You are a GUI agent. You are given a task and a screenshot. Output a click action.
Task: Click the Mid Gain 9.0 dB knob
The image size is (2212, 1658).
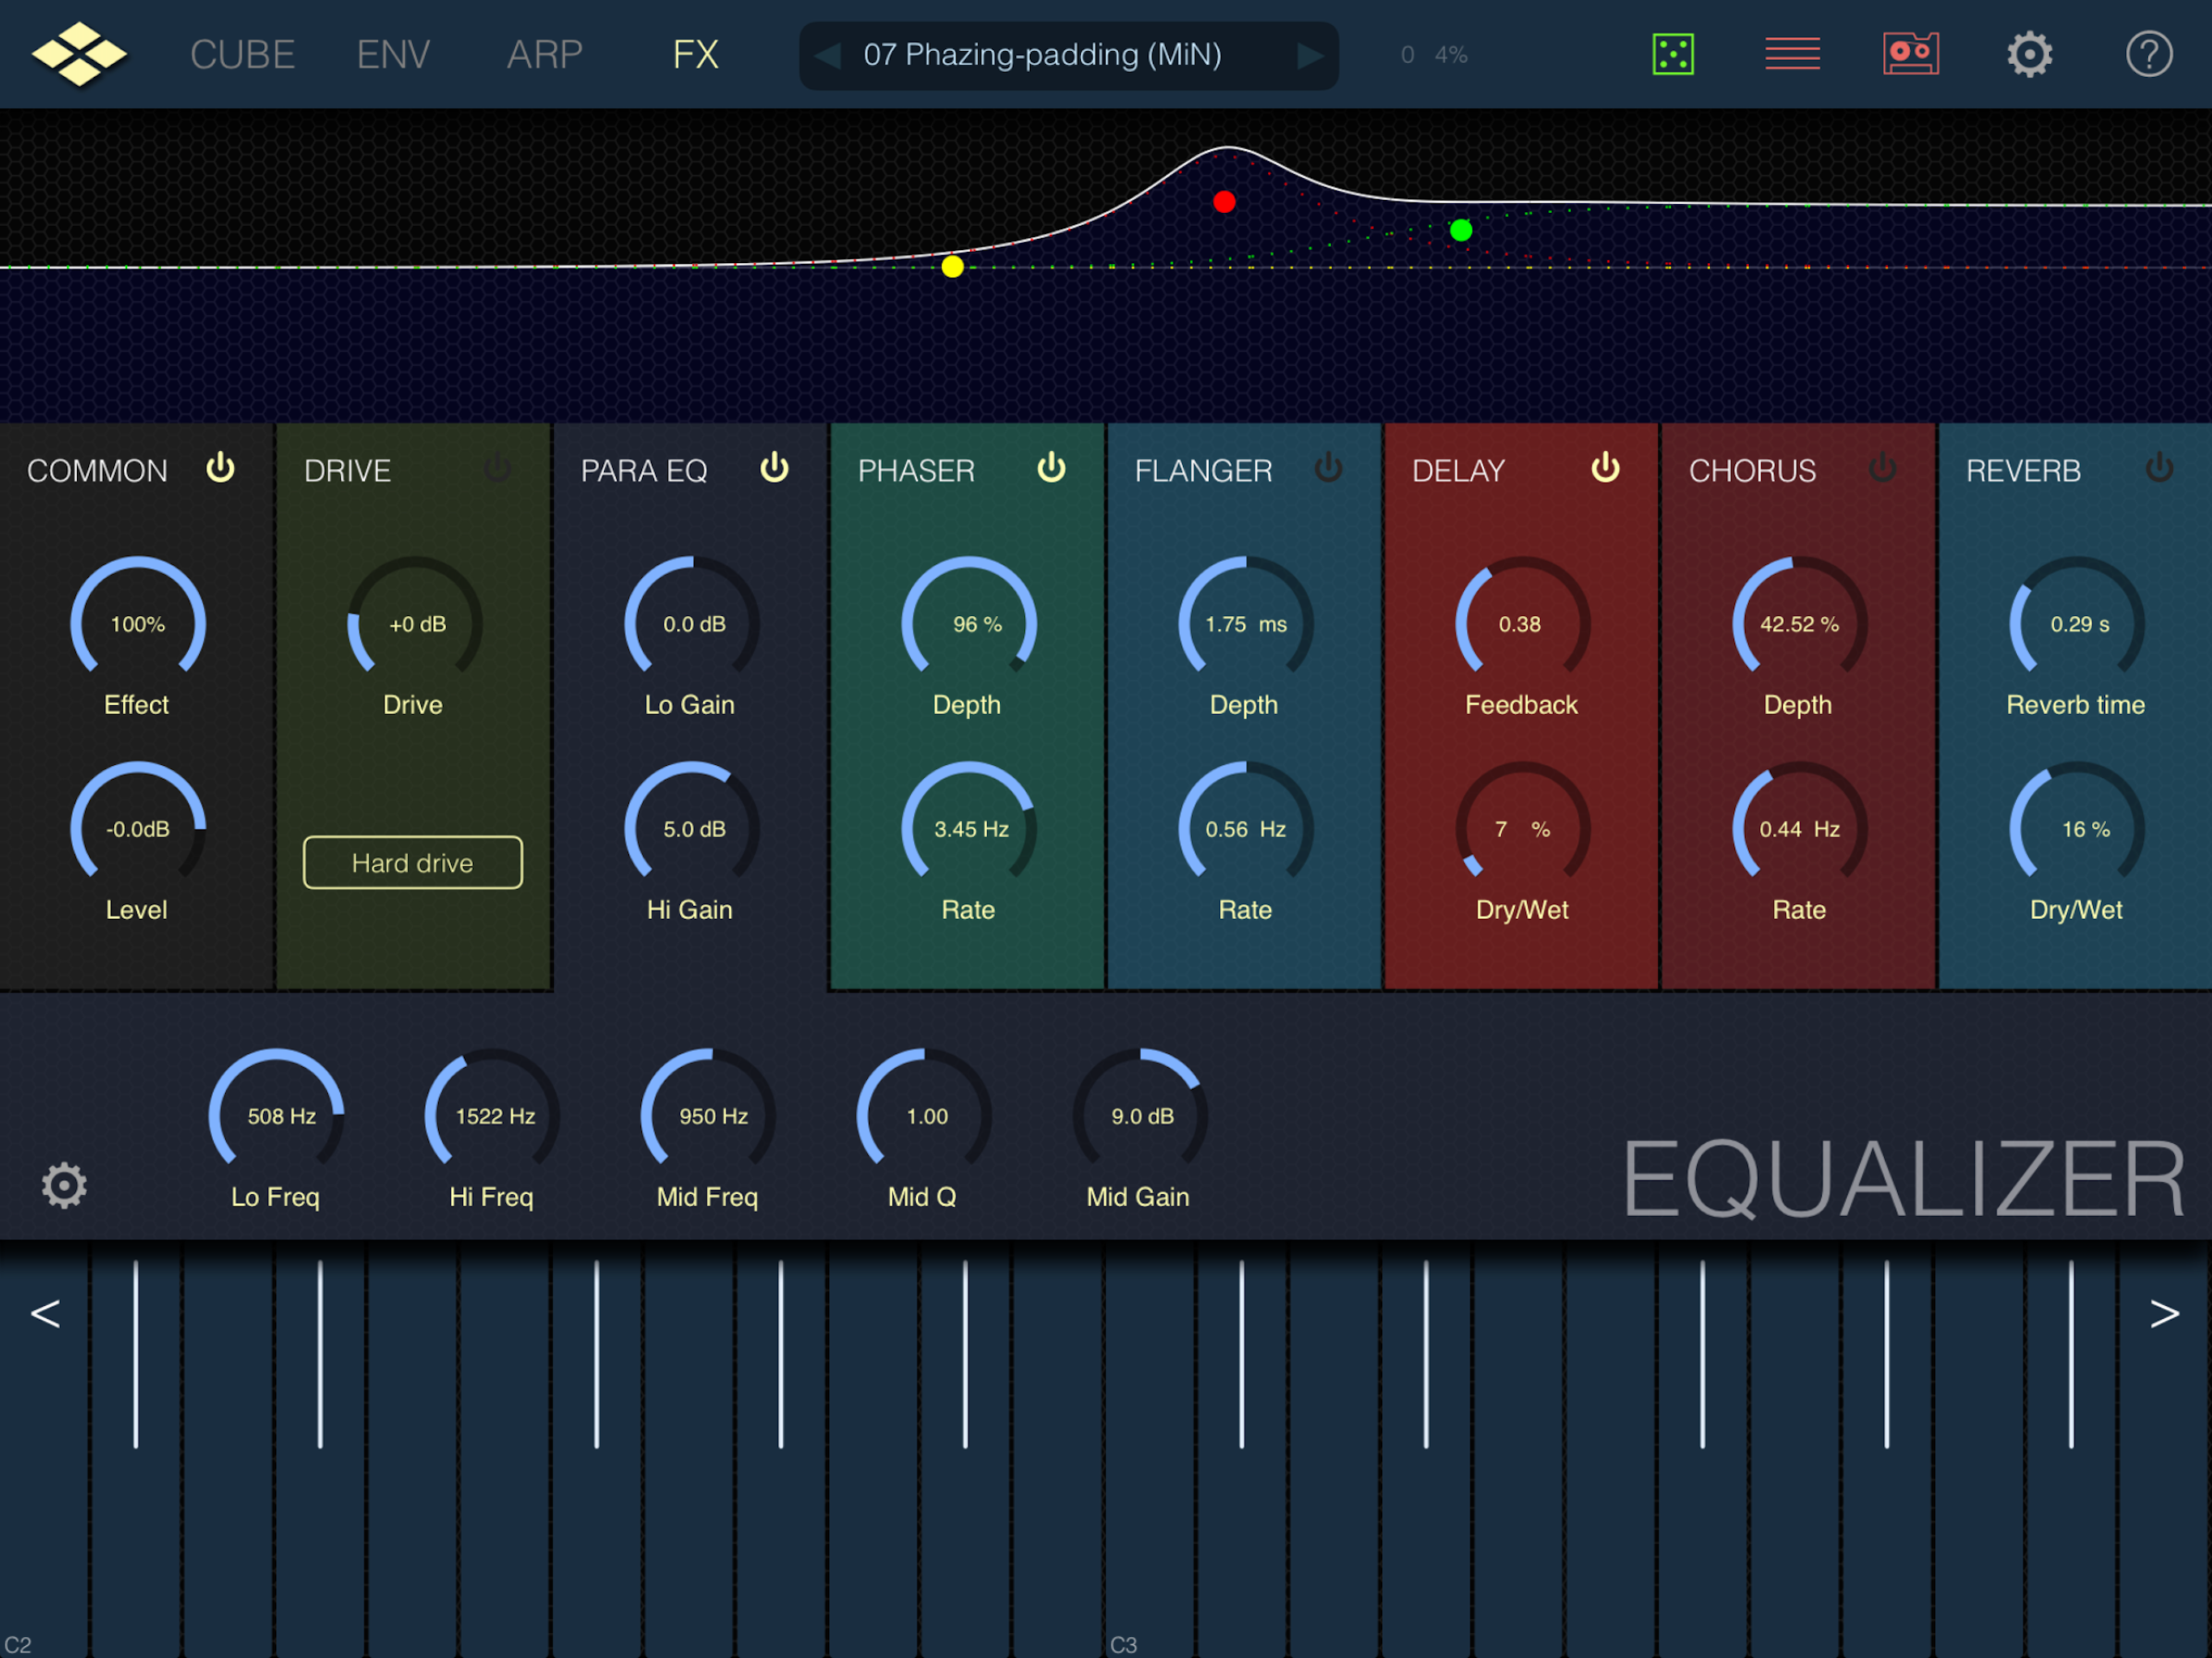1140,1115
